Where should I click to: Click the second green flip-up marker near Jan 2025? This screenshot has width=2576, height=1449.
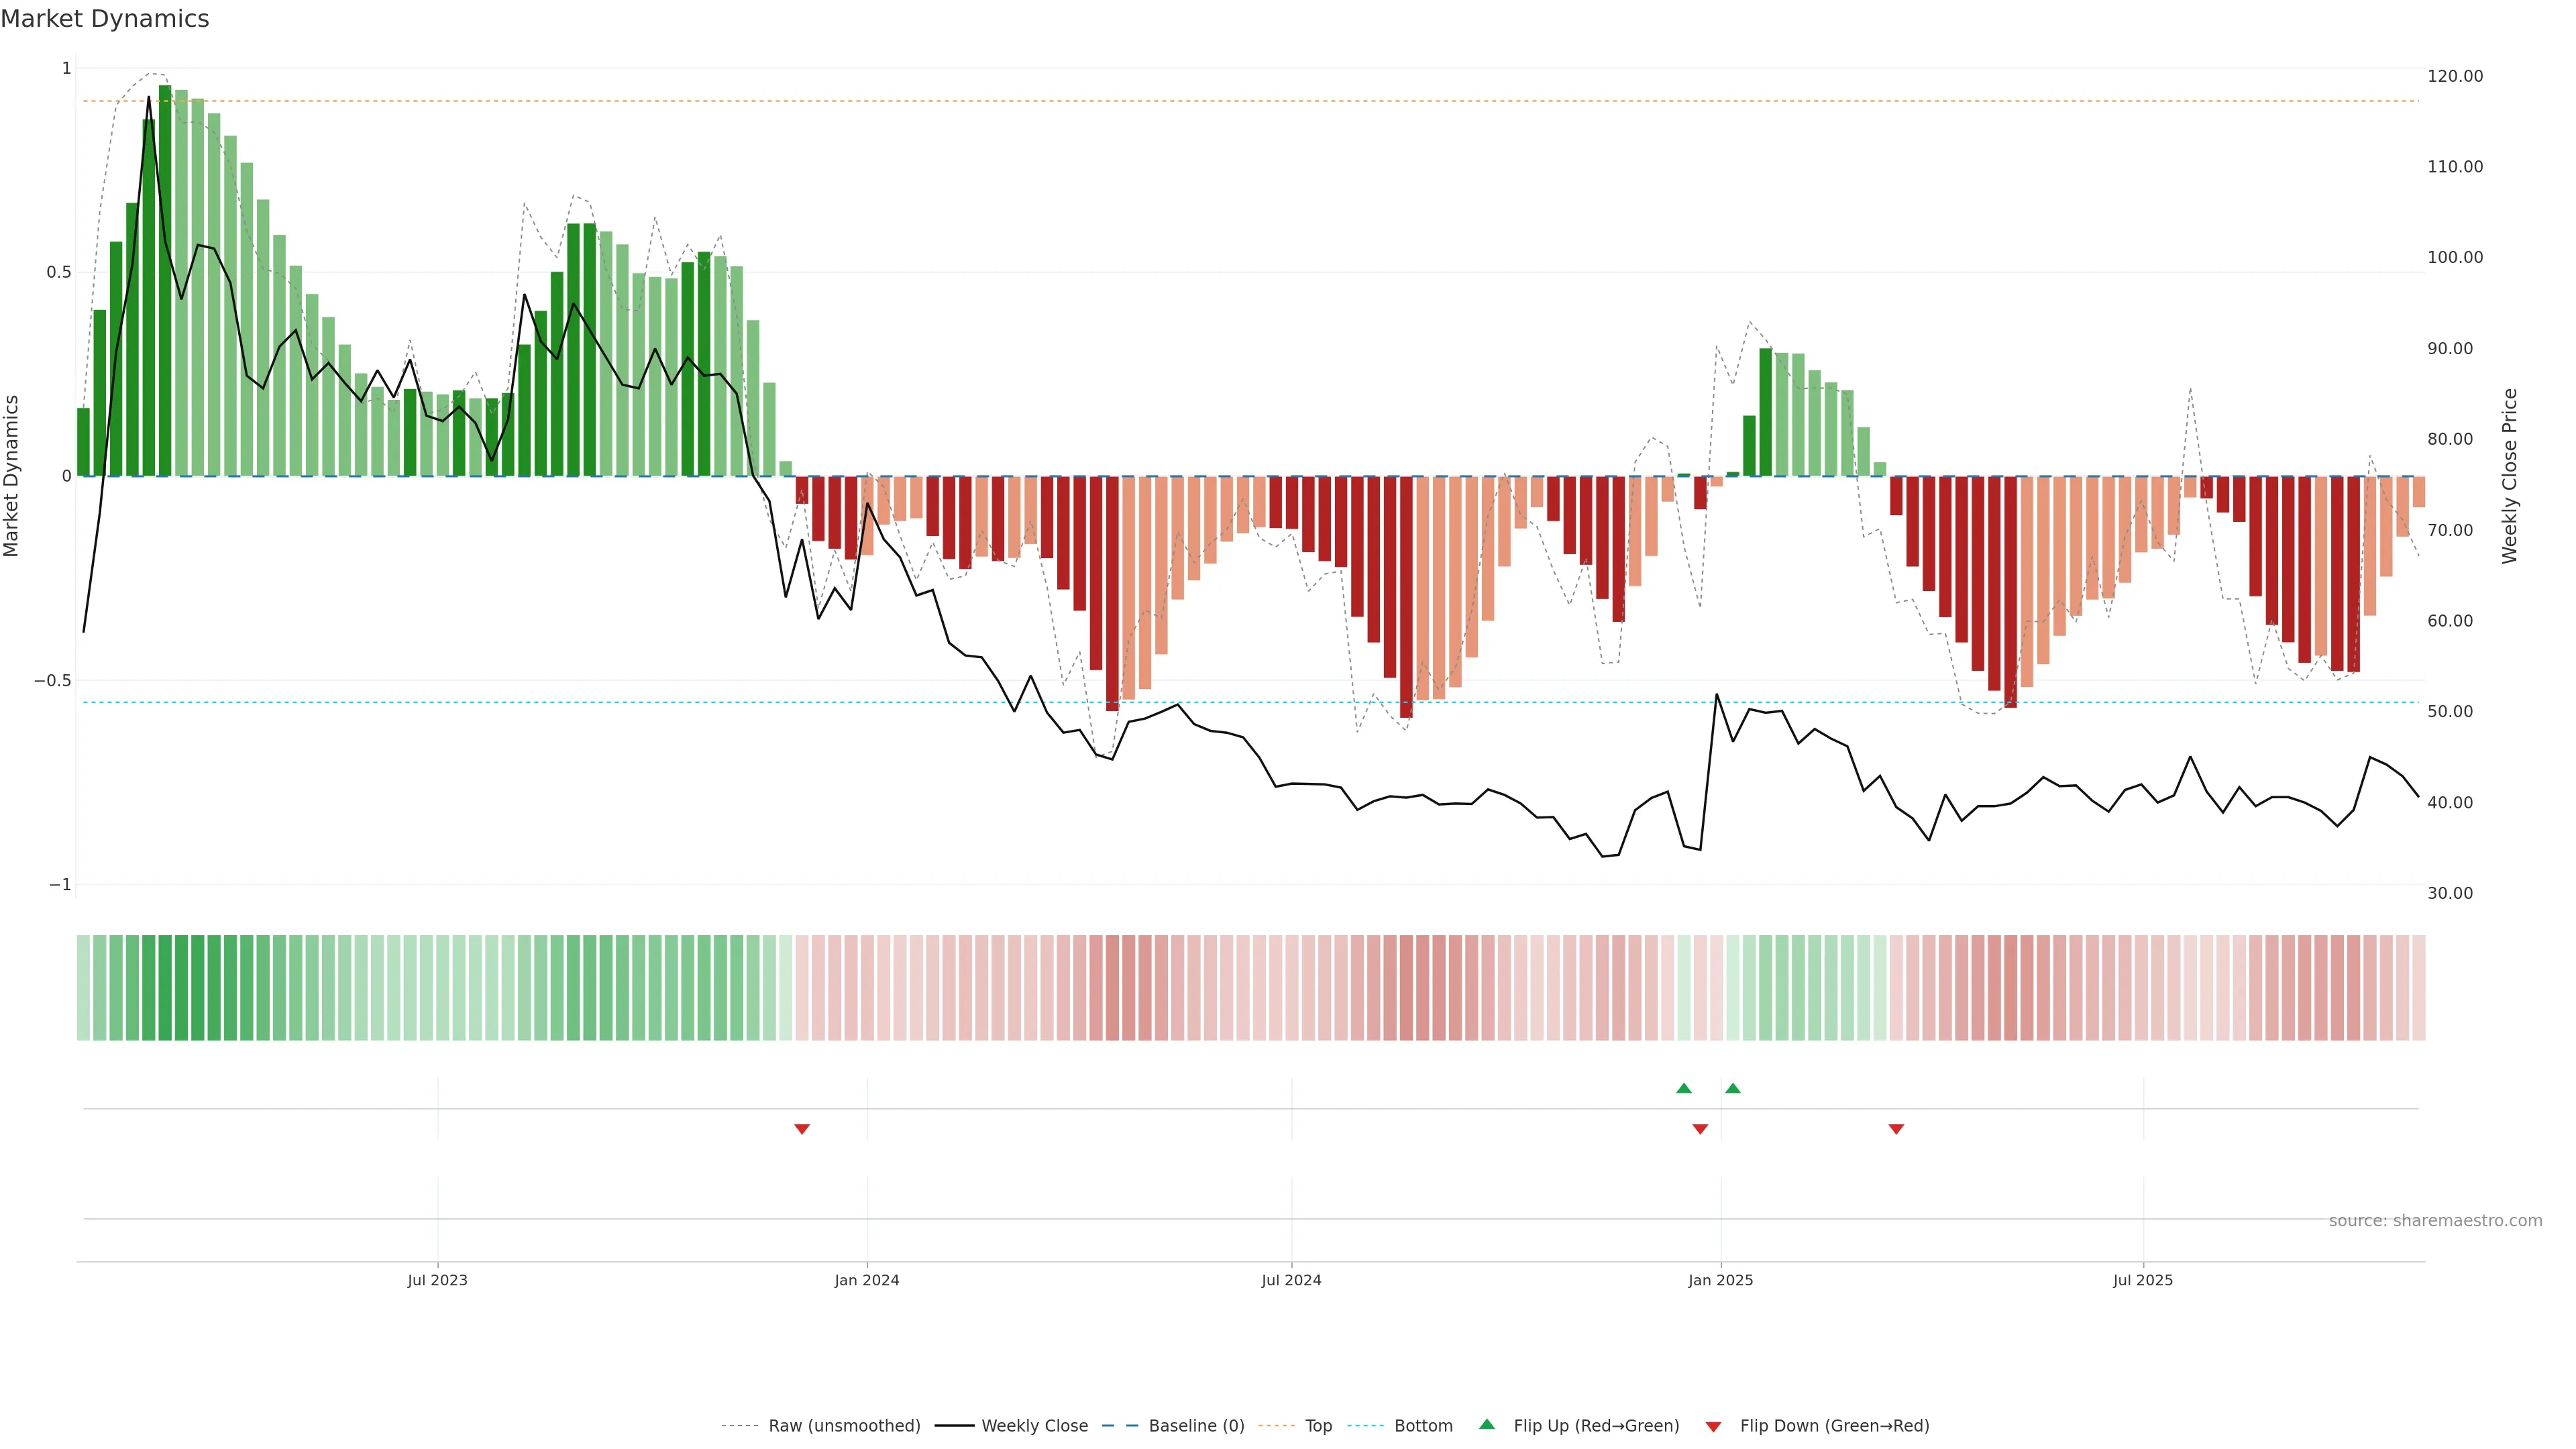pyautogui.click(x=1733, y=1088)
